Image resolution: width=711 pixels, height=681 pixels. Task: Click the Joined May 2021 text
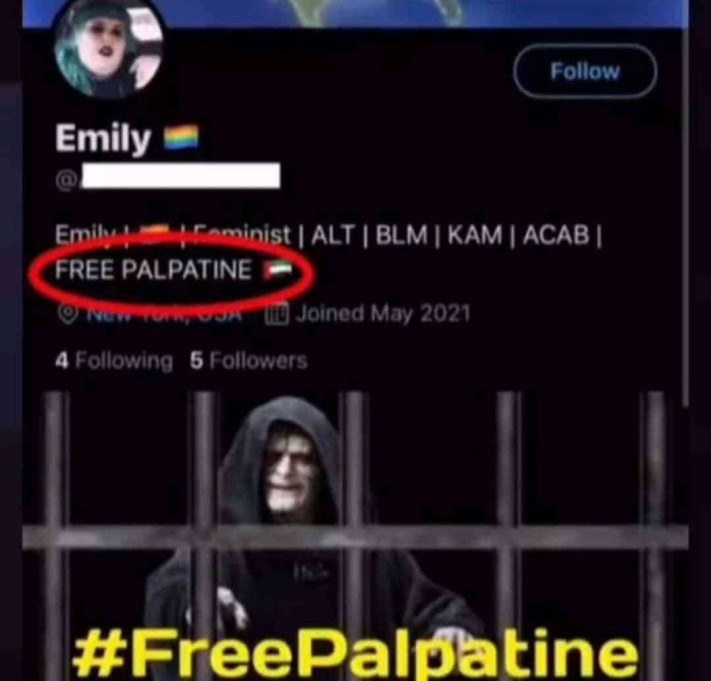click(383, 313)
